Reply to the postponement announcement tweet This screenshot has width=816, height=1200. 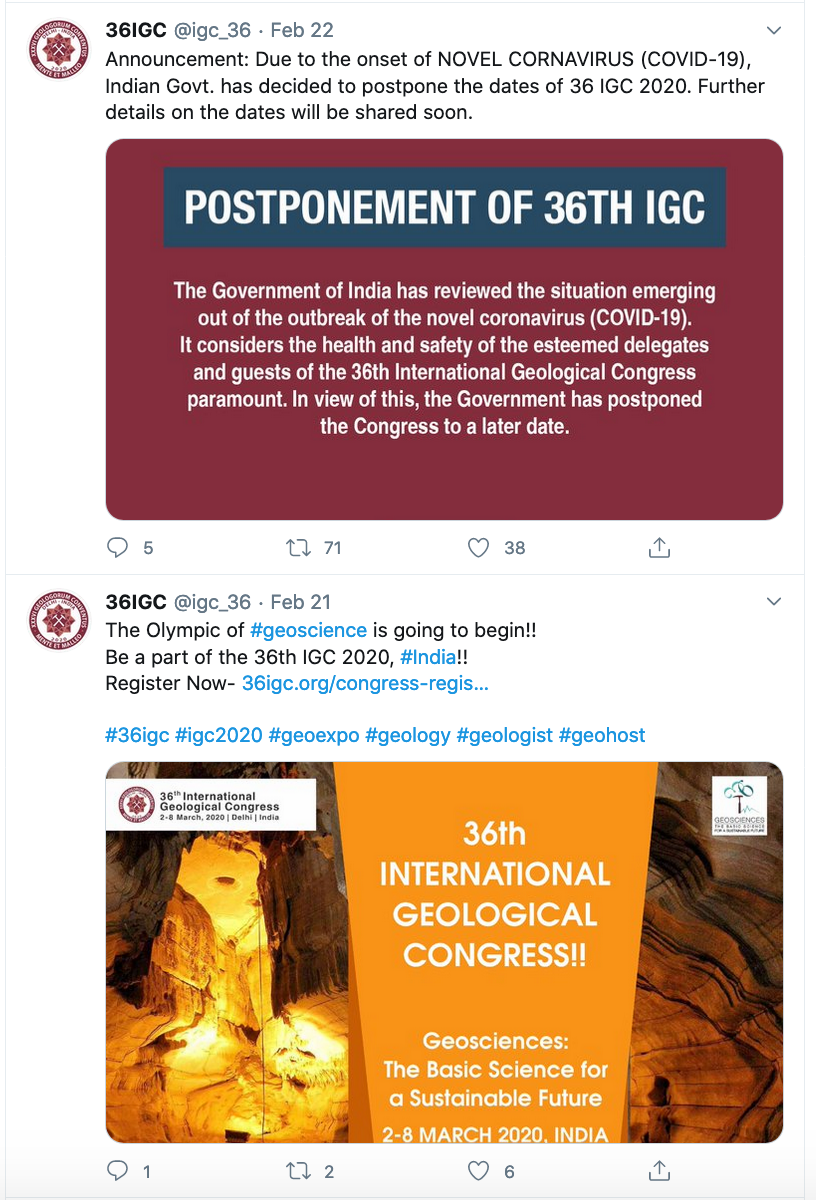click(119, 548)
